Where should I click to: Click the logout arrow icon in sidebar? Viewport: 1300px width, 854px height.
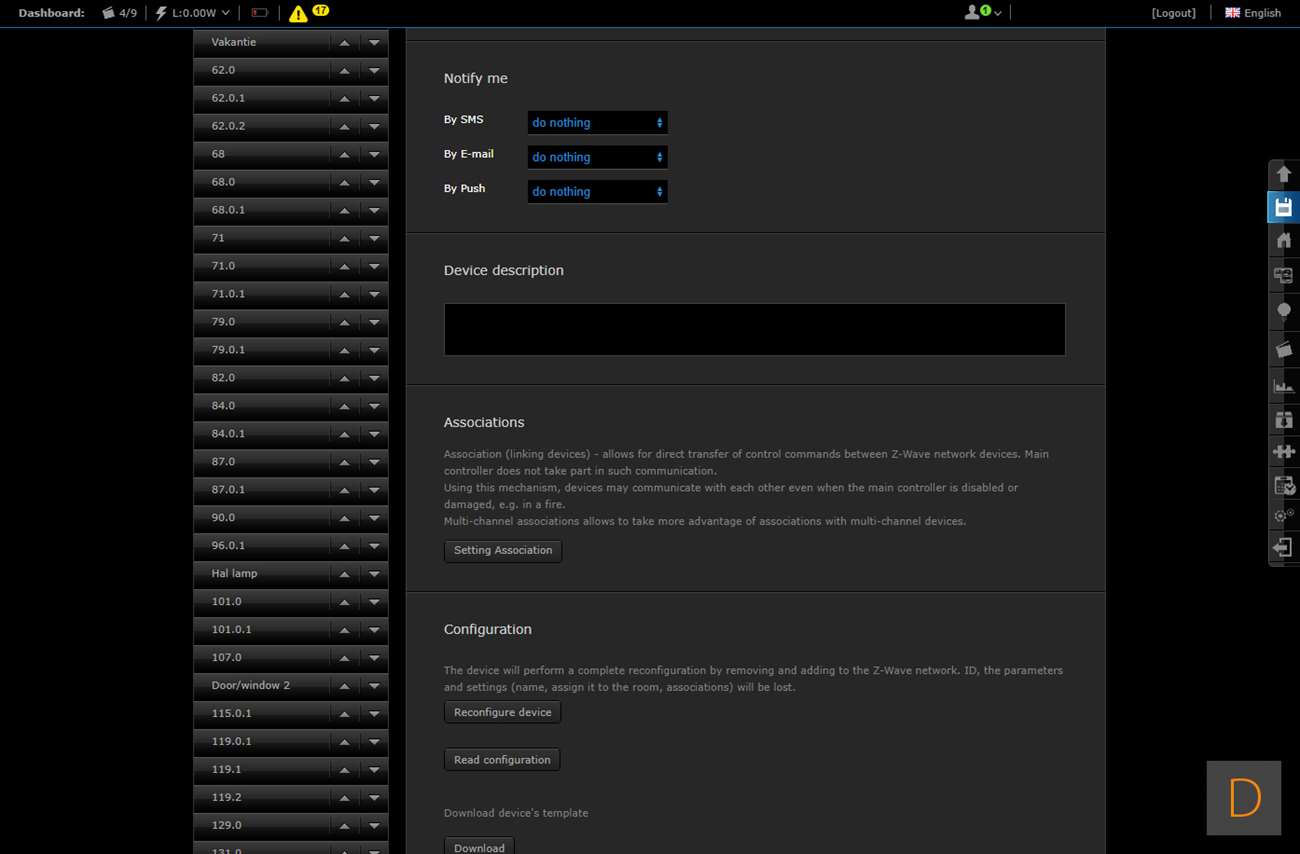pos(1284,548)
